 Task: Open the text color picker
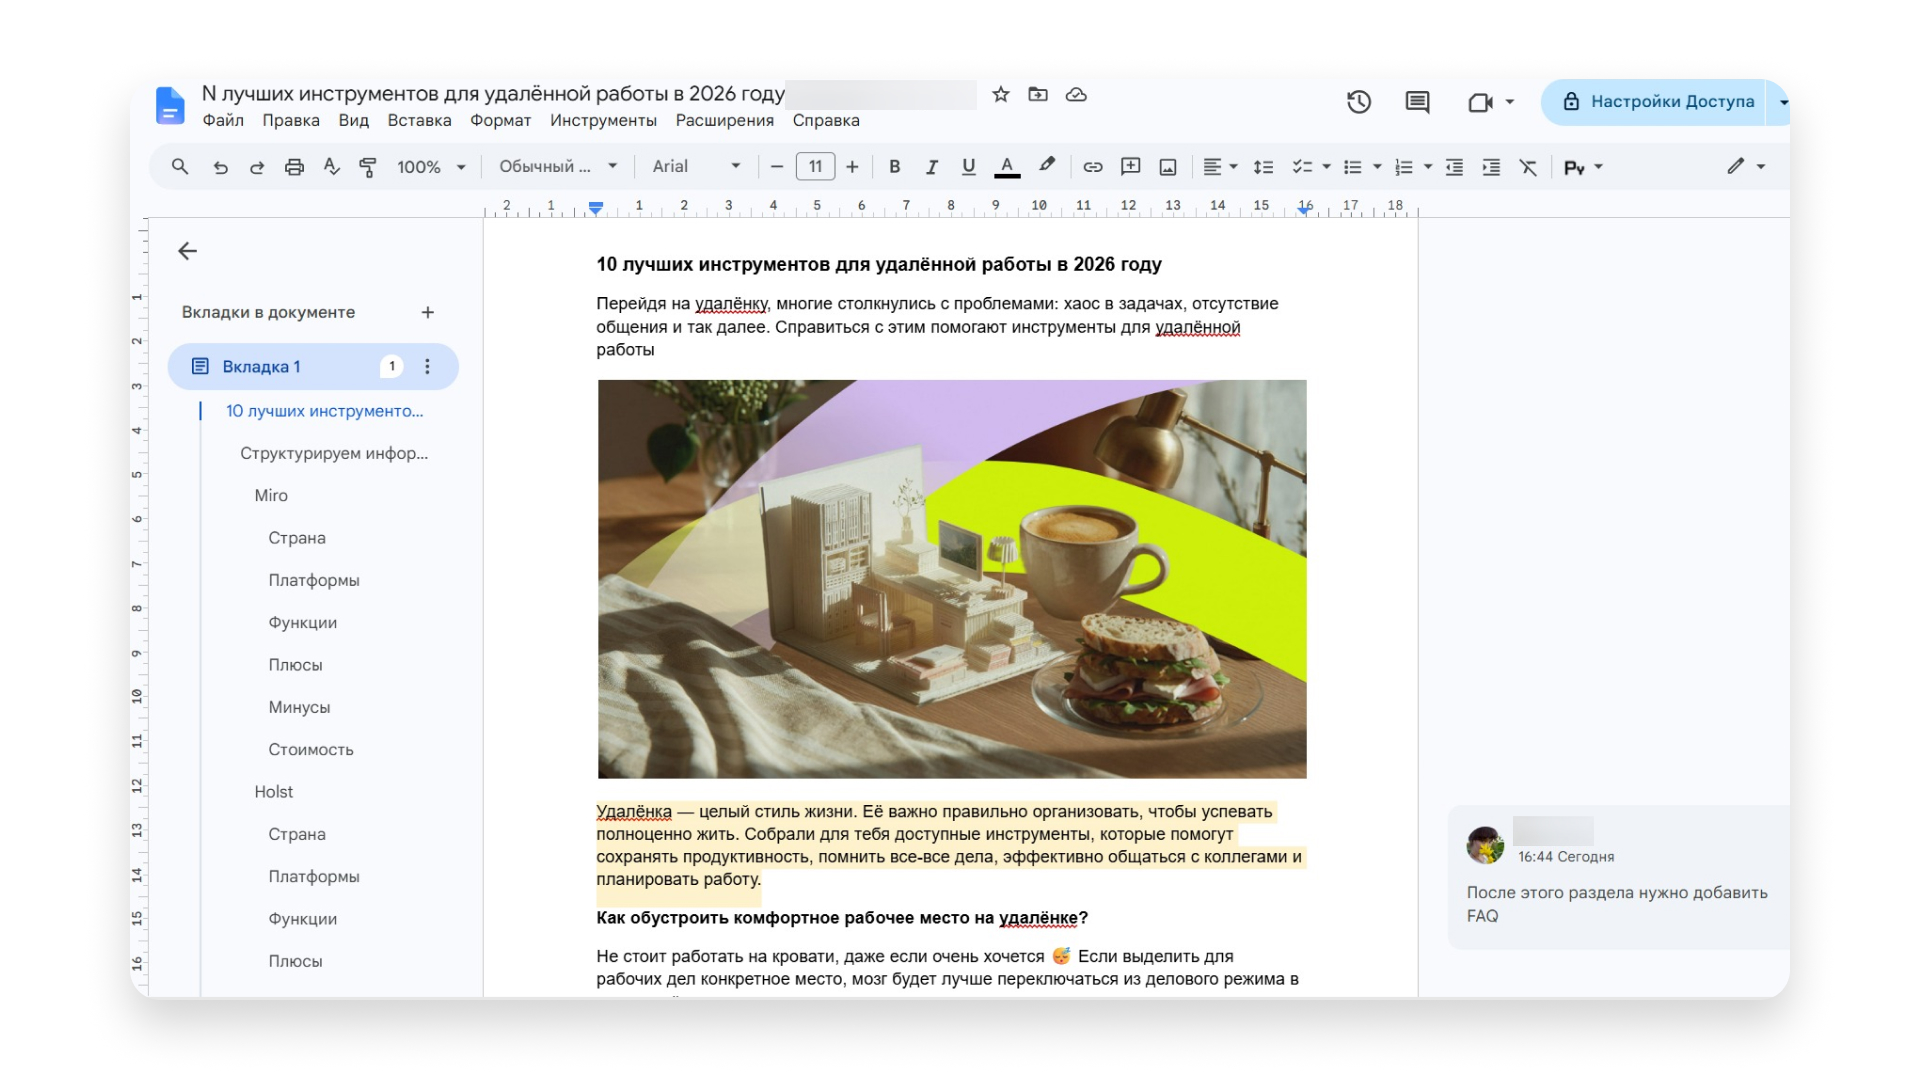(1007, 167)
